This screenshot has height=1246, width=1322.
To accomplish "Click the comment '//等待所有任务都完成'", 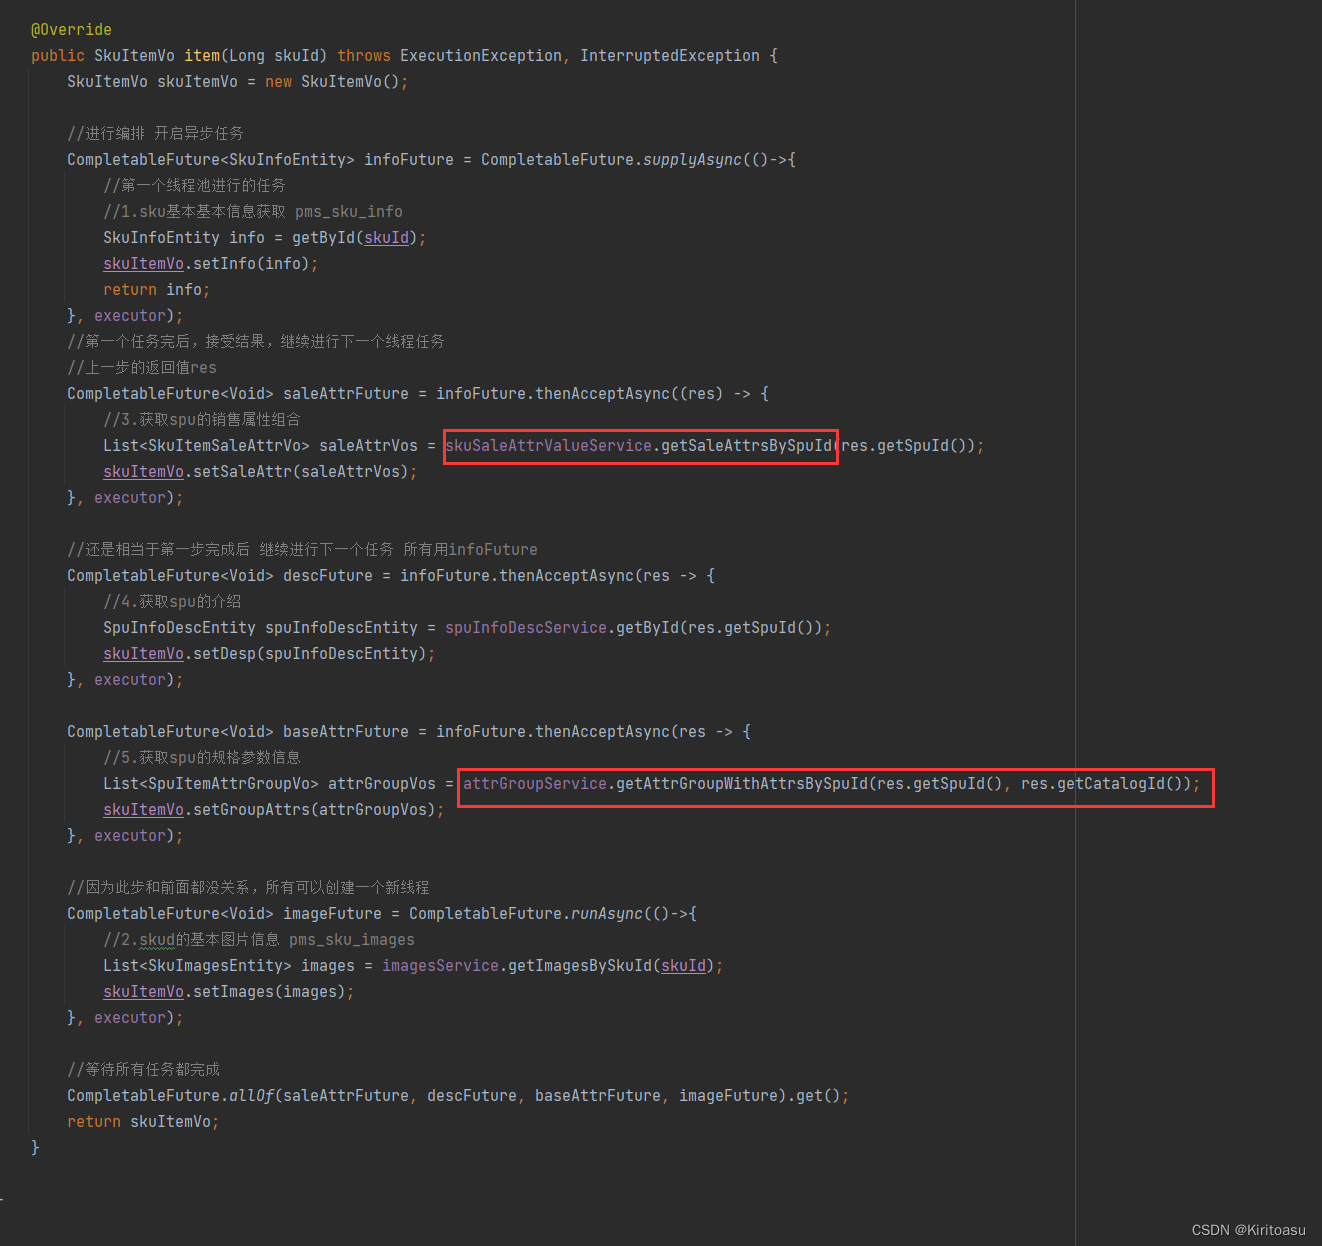I will point(143,1070).
